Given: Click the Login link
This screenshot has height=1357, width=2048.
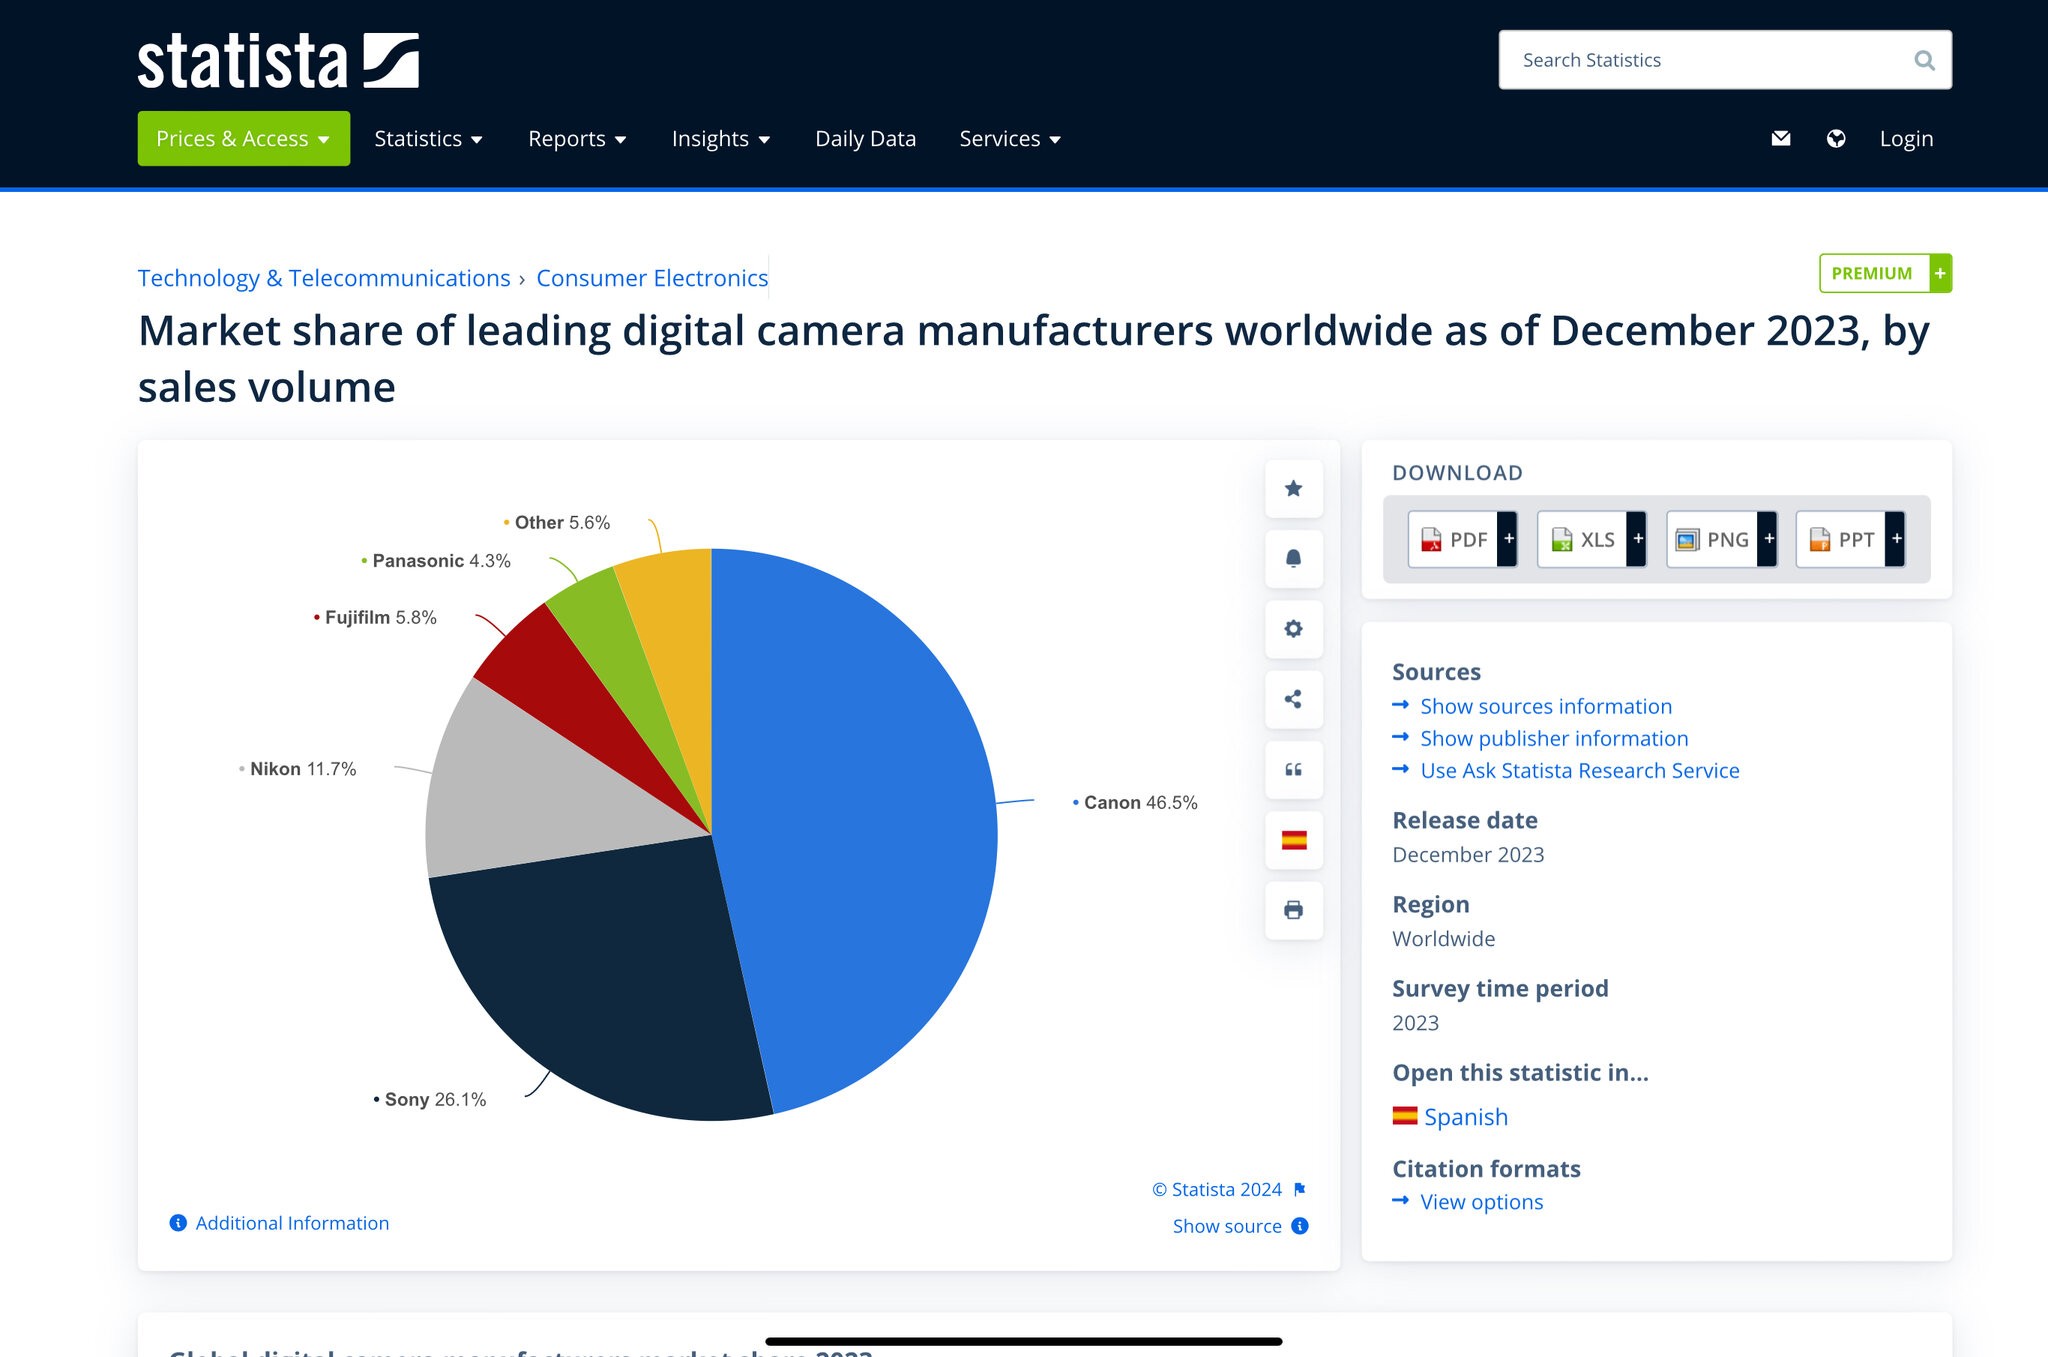Looking at the screenshot, I should [1906, 138].
